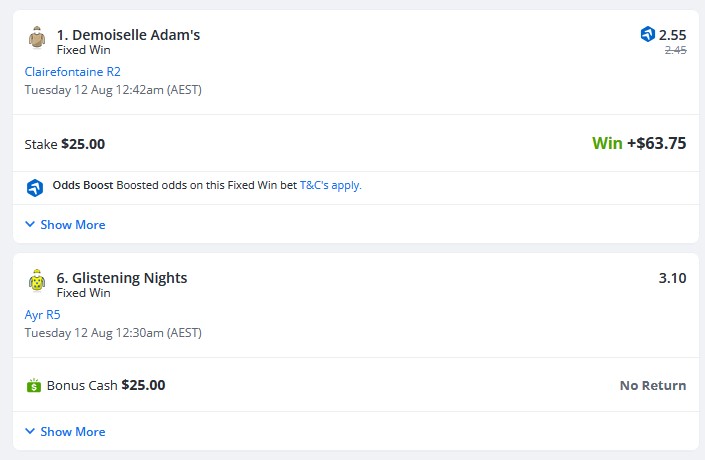Click the Demoiselle Adam's jockey silks icon
This screenshot has width=705, height=460.
click(37, 37)
